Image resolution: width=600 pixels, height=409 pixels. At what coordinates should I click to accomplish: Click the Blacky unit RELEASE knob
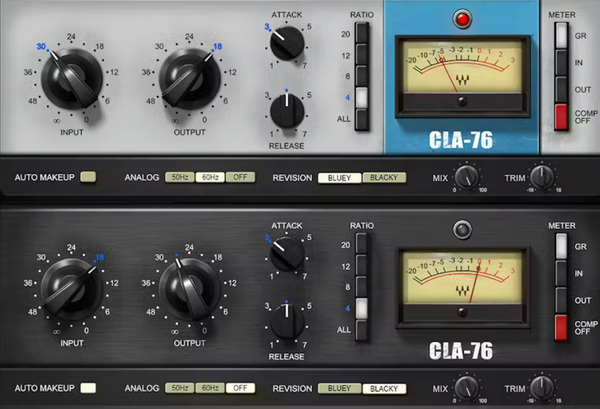pos(287,322)
